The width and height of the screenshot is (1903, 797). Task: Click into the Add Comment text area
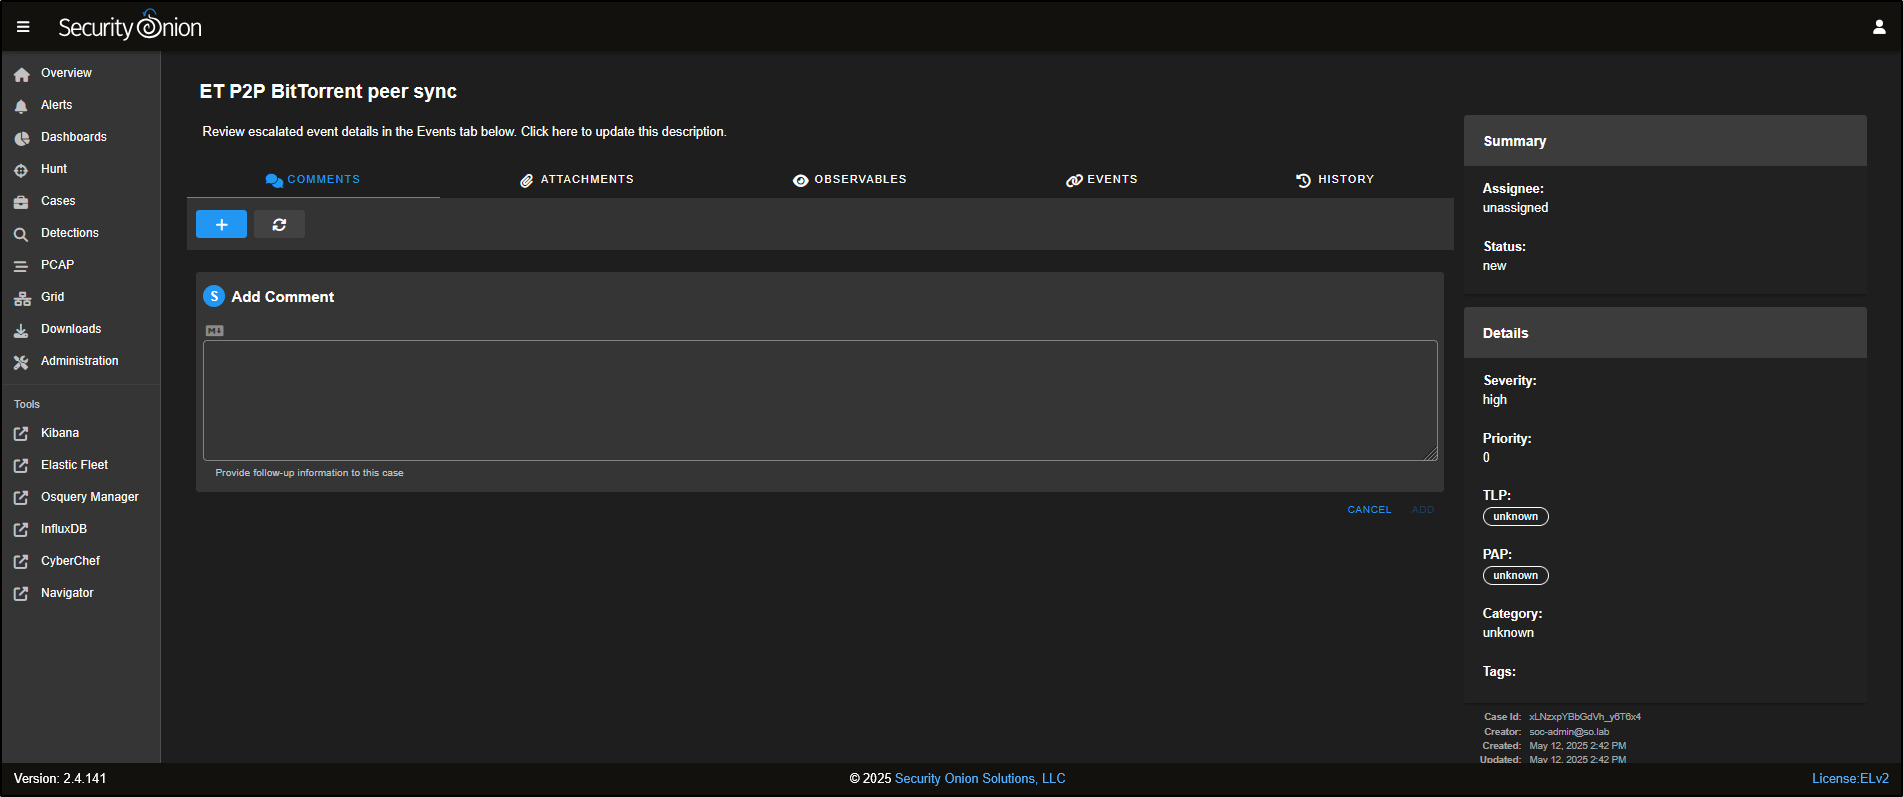point(819,400)
